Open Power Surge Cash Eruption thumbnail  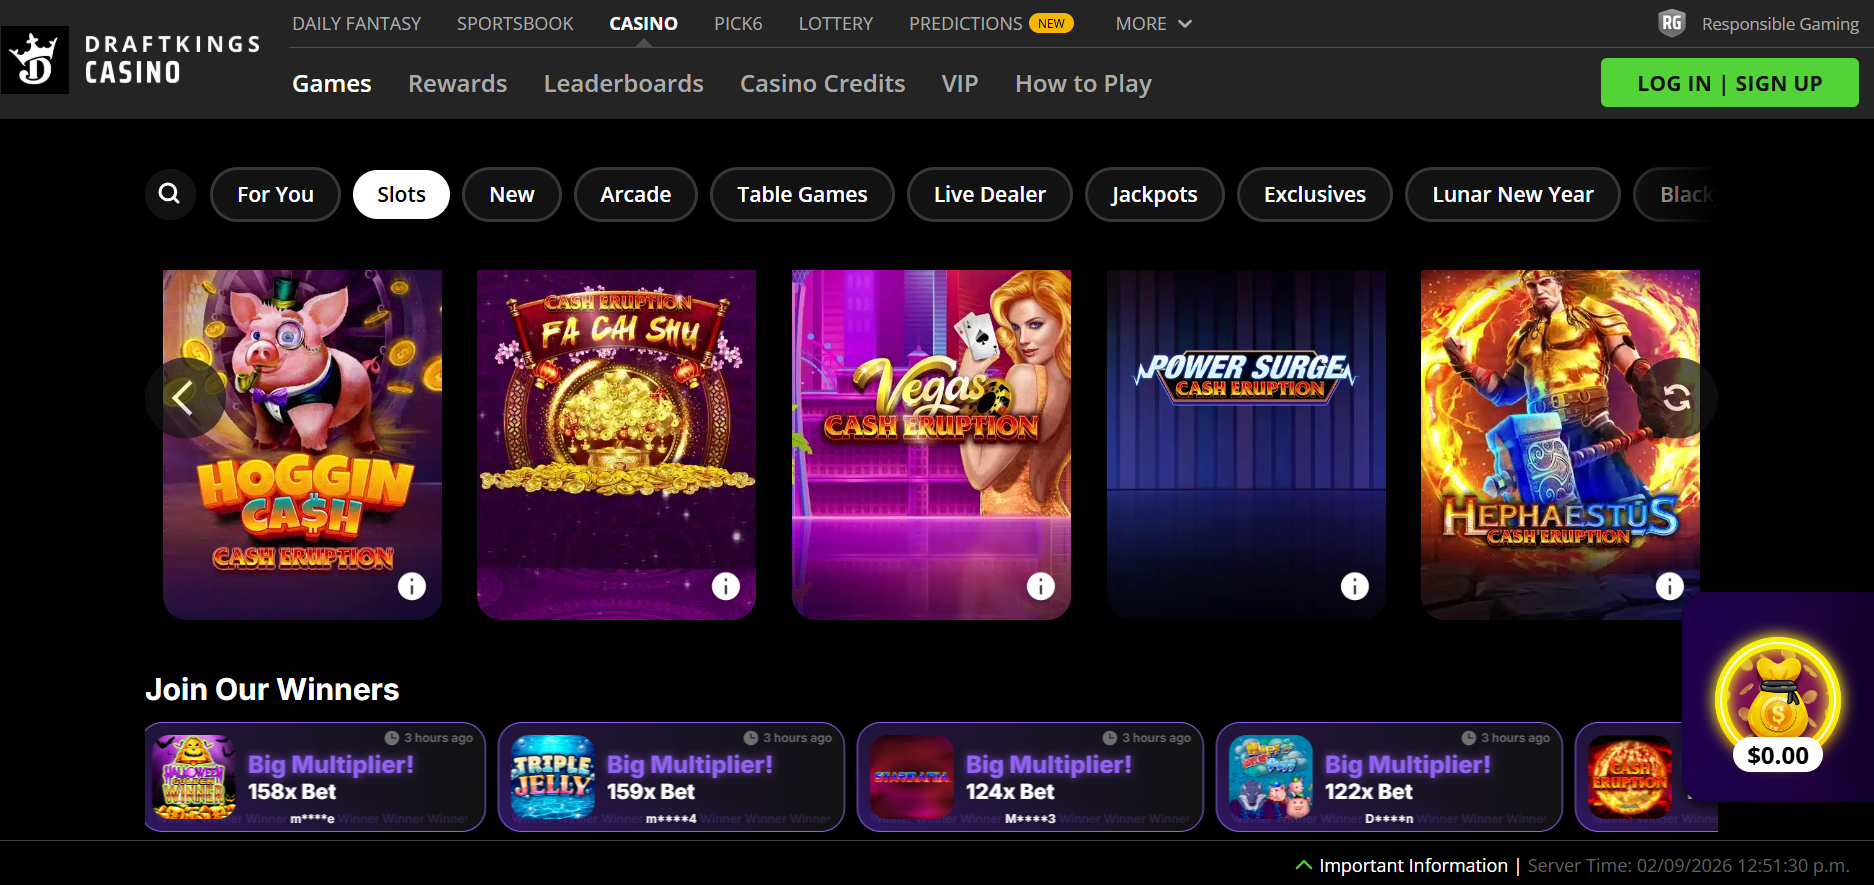(1246, 444)
